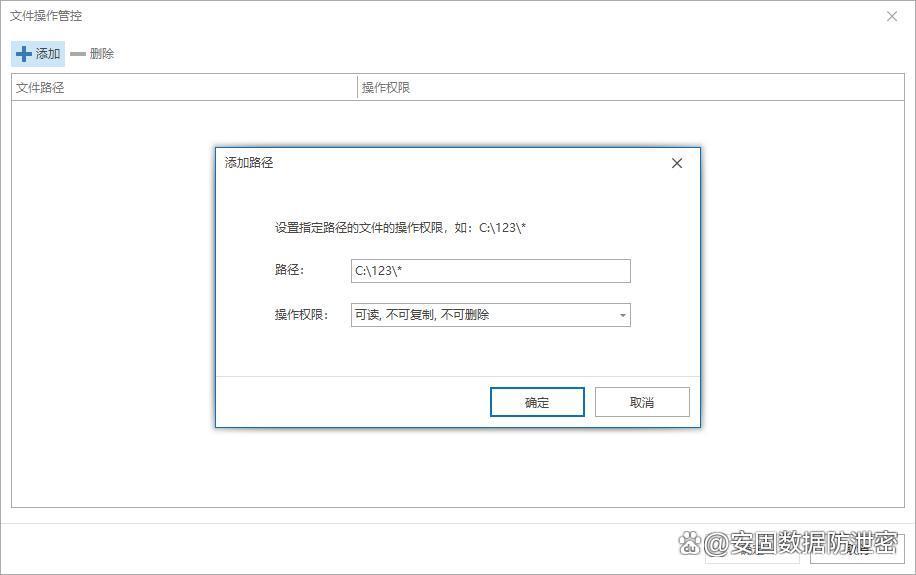Click the 删除 minus toolbar button
The width and height of the screenshot is (916, 575).
[92, 54]
